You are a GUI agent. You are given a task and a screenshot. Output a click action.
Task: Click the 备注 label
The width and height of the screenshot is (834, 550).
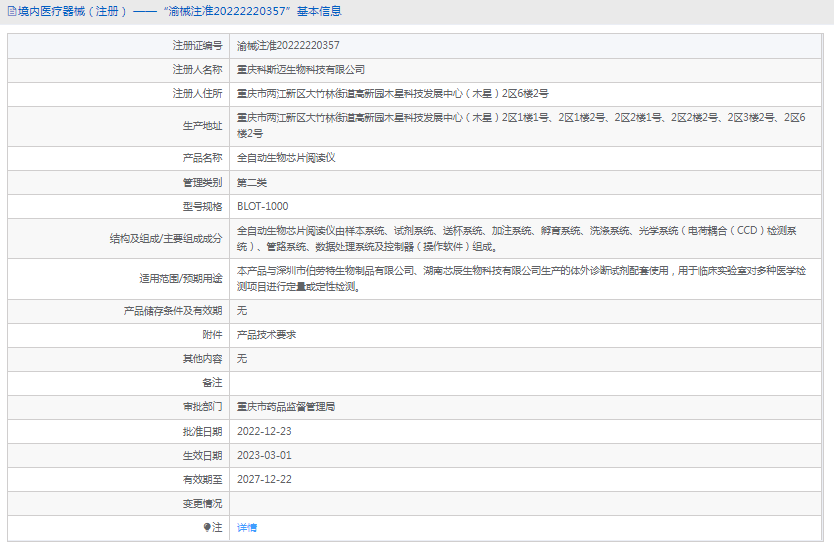212,382
